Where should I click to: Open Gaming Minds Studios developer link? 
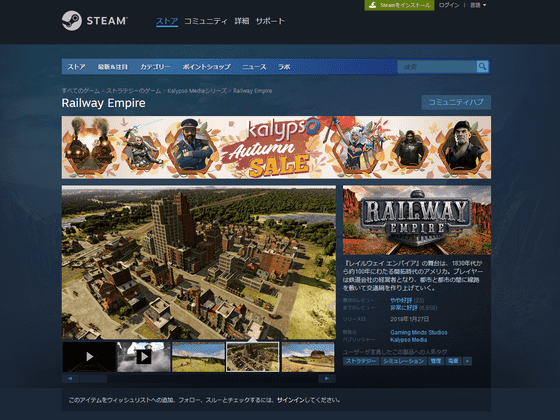pos(419,332)
